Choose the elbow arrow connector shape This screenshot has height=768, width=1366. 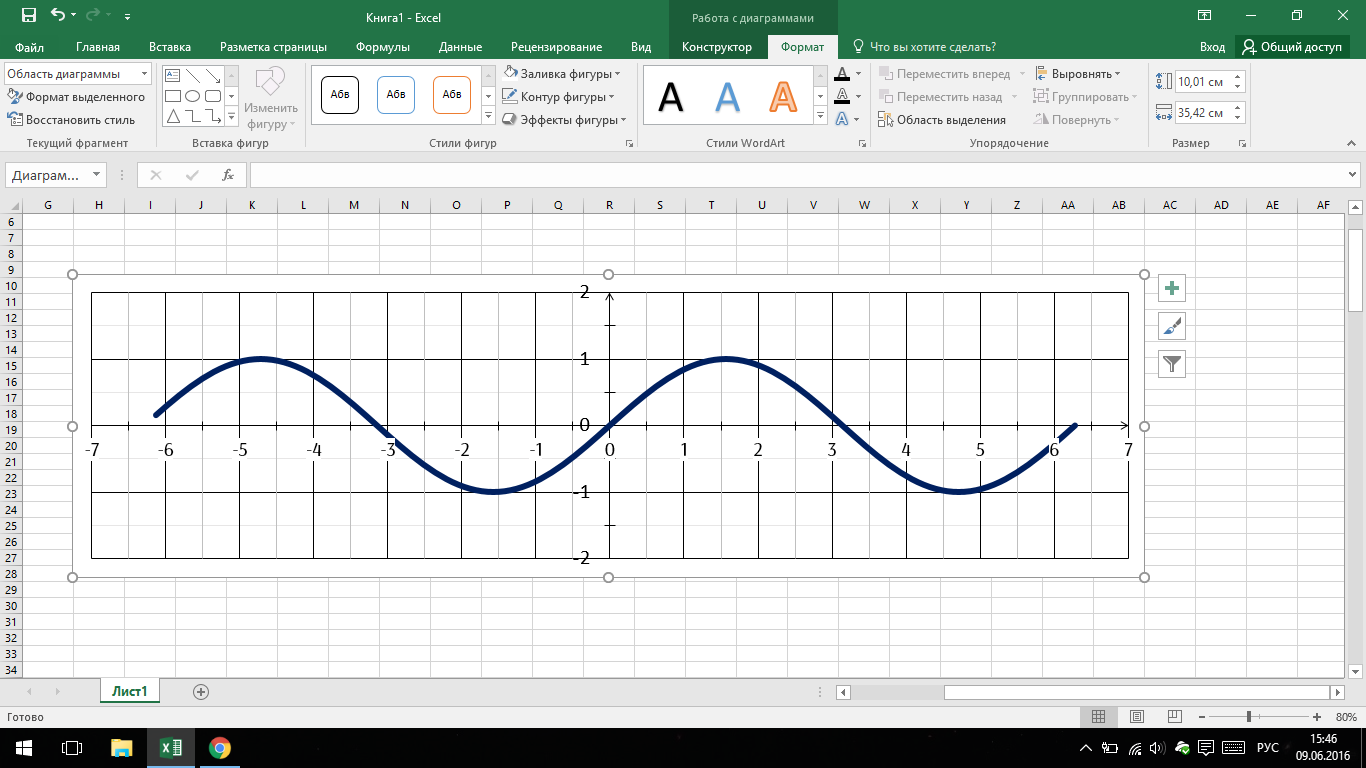tap(212, 116)
